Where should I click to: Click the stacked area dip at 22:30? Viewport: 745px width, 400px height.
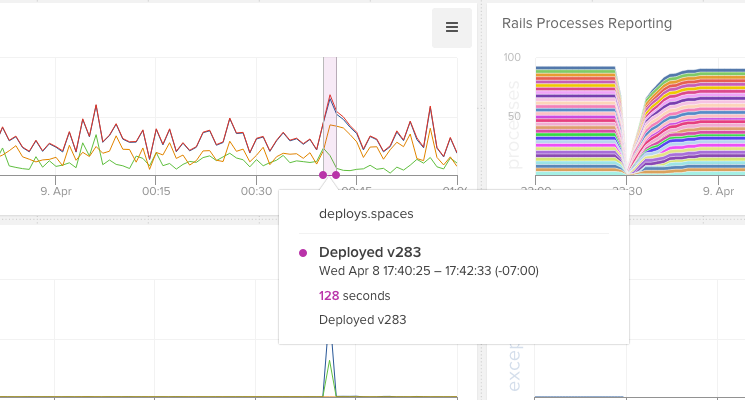click(x=627, y=170)
